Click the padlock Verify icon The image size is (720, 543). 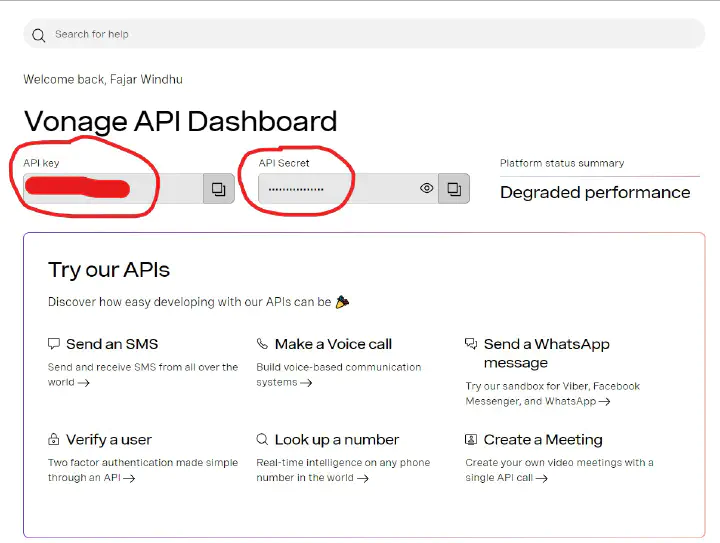pos(54,439)
